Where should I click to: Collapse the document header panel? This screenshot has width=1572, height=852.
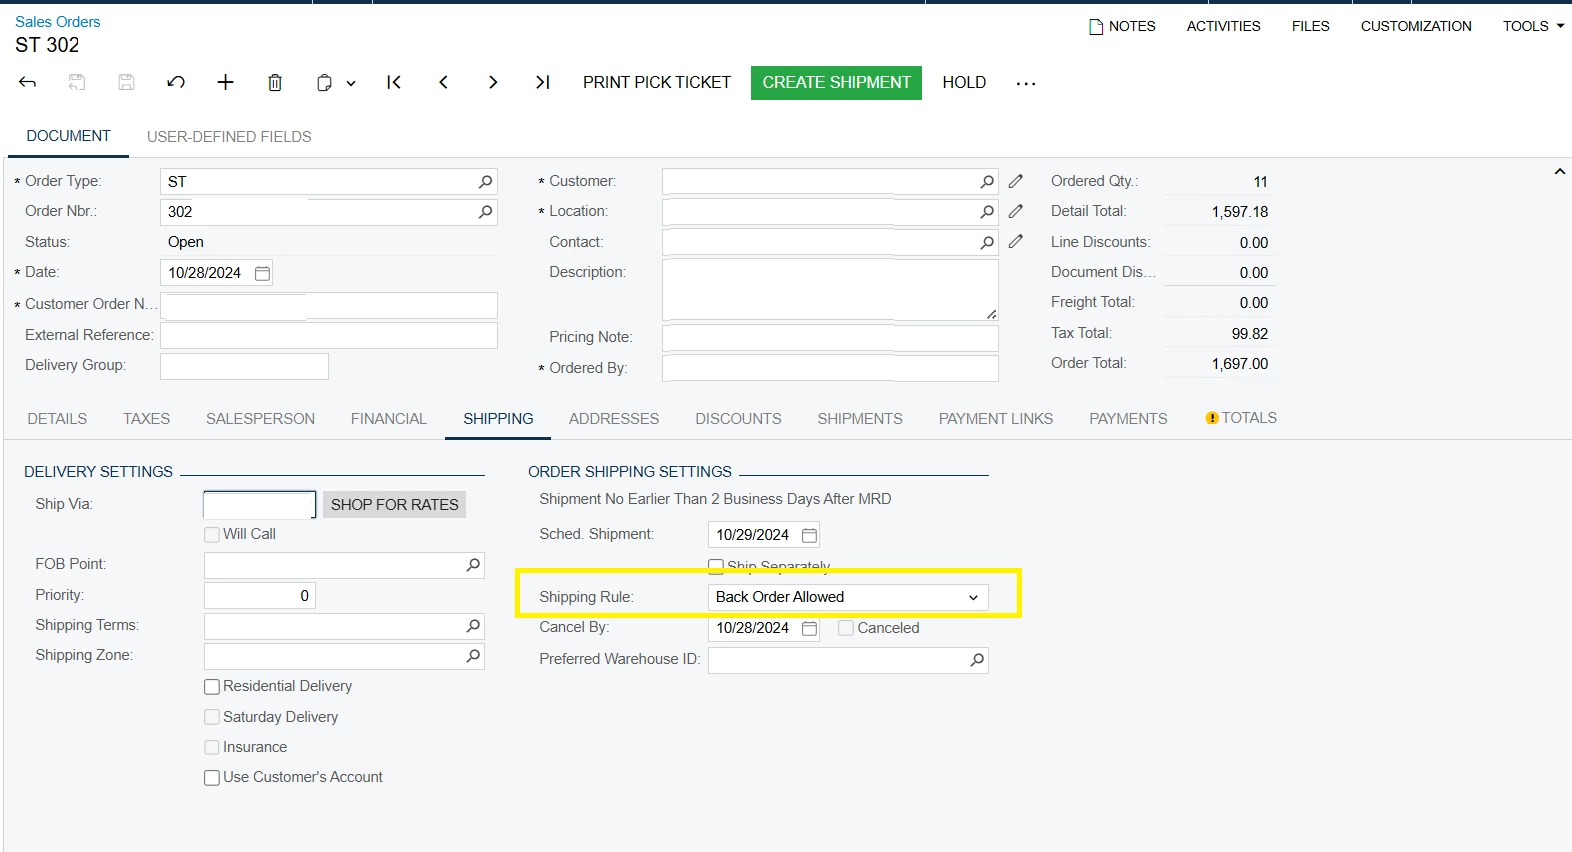1559,172
